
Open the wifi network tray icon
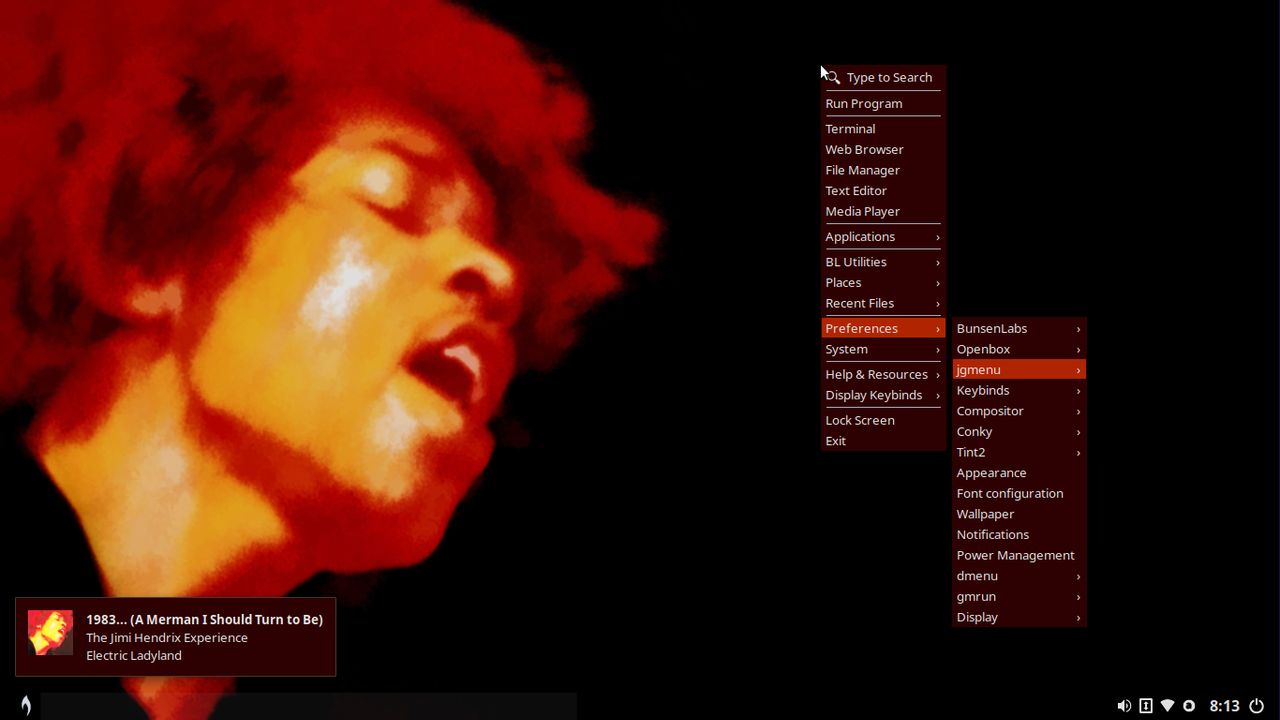click(x=1167, y=706)
